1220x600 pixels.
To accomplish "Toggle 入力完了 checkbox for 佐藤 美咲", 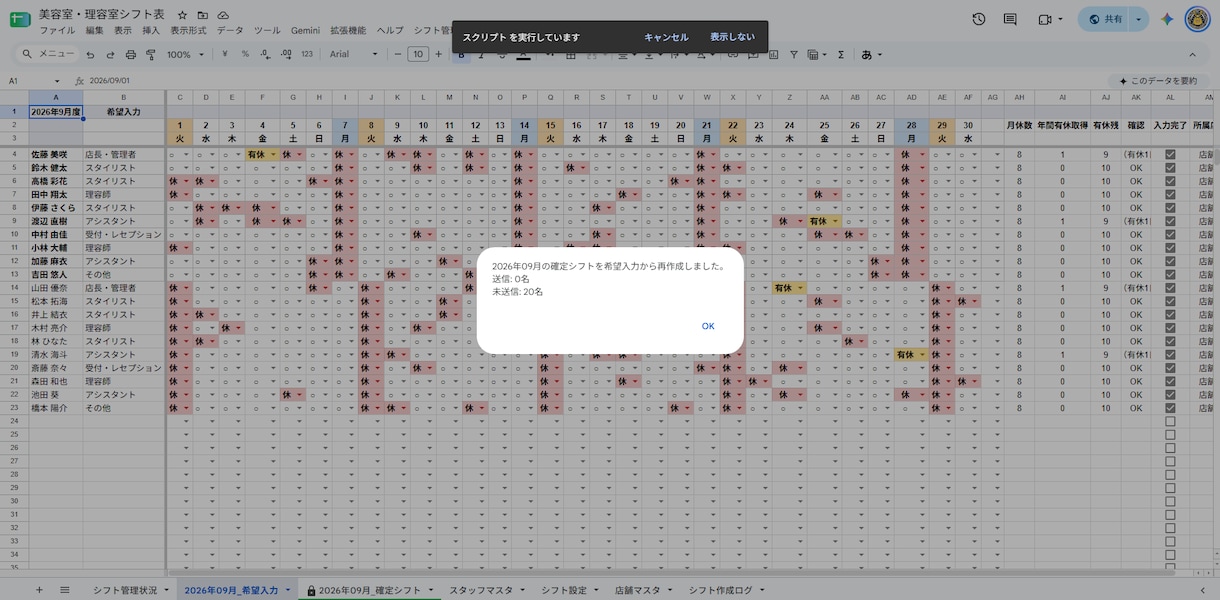I will (x=1170, y=155).
